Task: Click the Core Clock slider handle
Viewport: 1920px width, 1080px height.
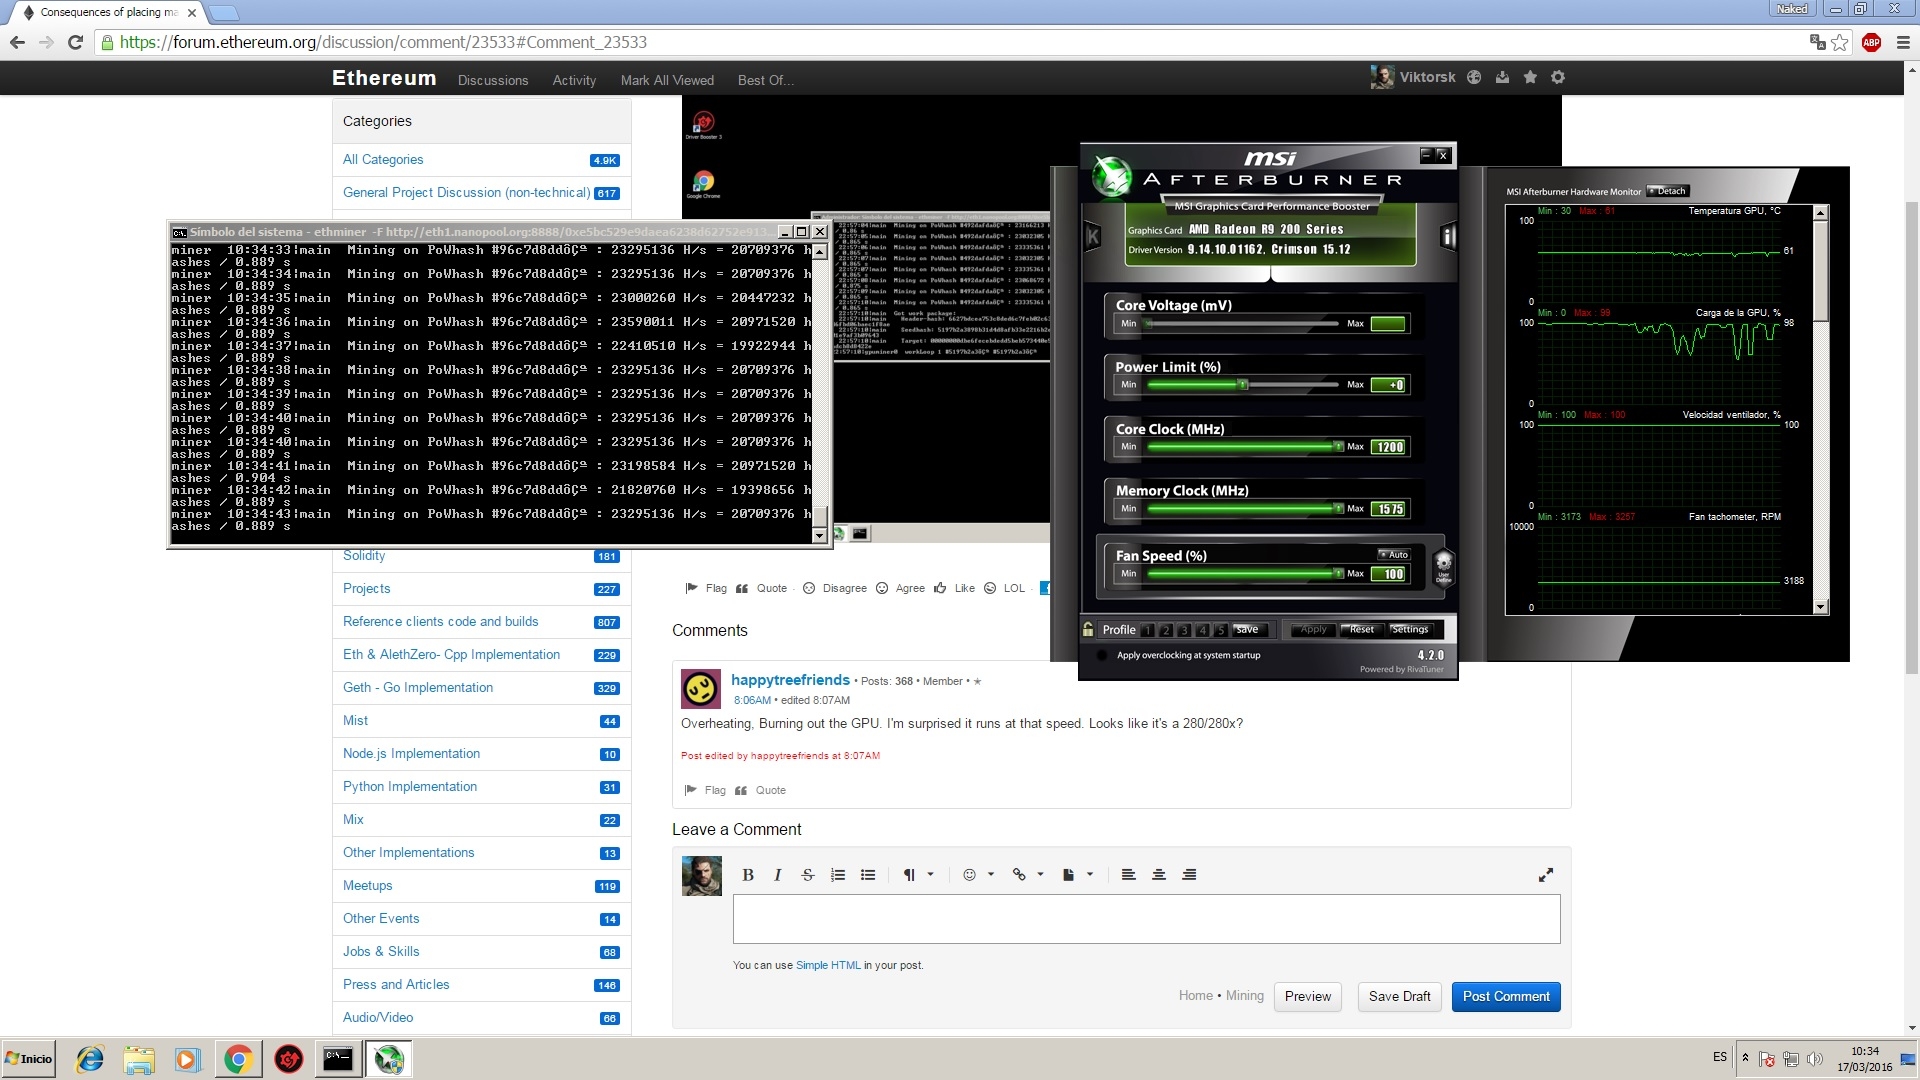Action: (1339, 446)
